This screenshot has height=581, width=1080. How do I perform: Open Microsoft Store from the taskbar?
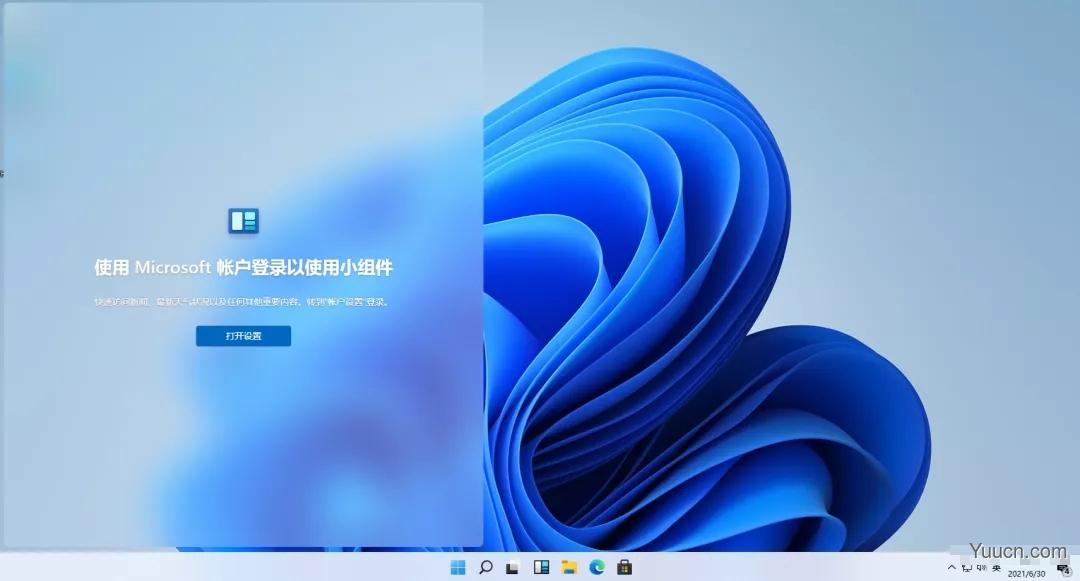(624, 567)
